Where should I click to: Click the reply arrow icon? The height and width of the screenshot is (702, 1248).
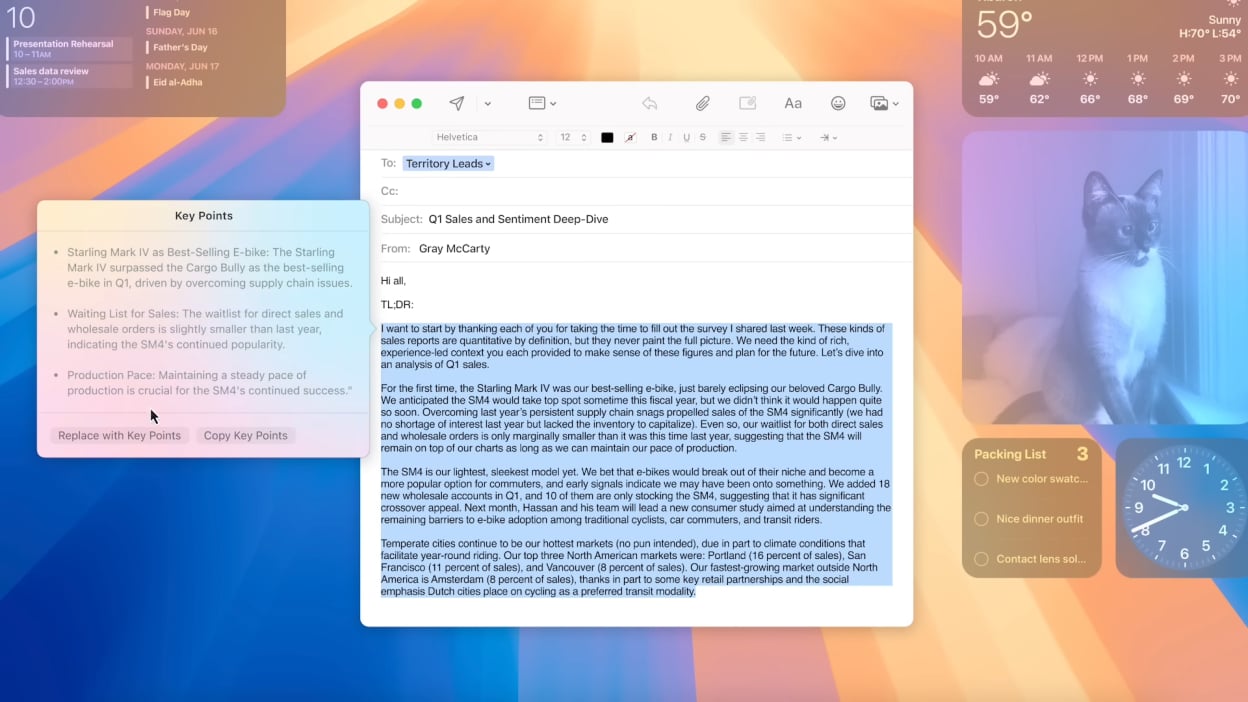649,103
